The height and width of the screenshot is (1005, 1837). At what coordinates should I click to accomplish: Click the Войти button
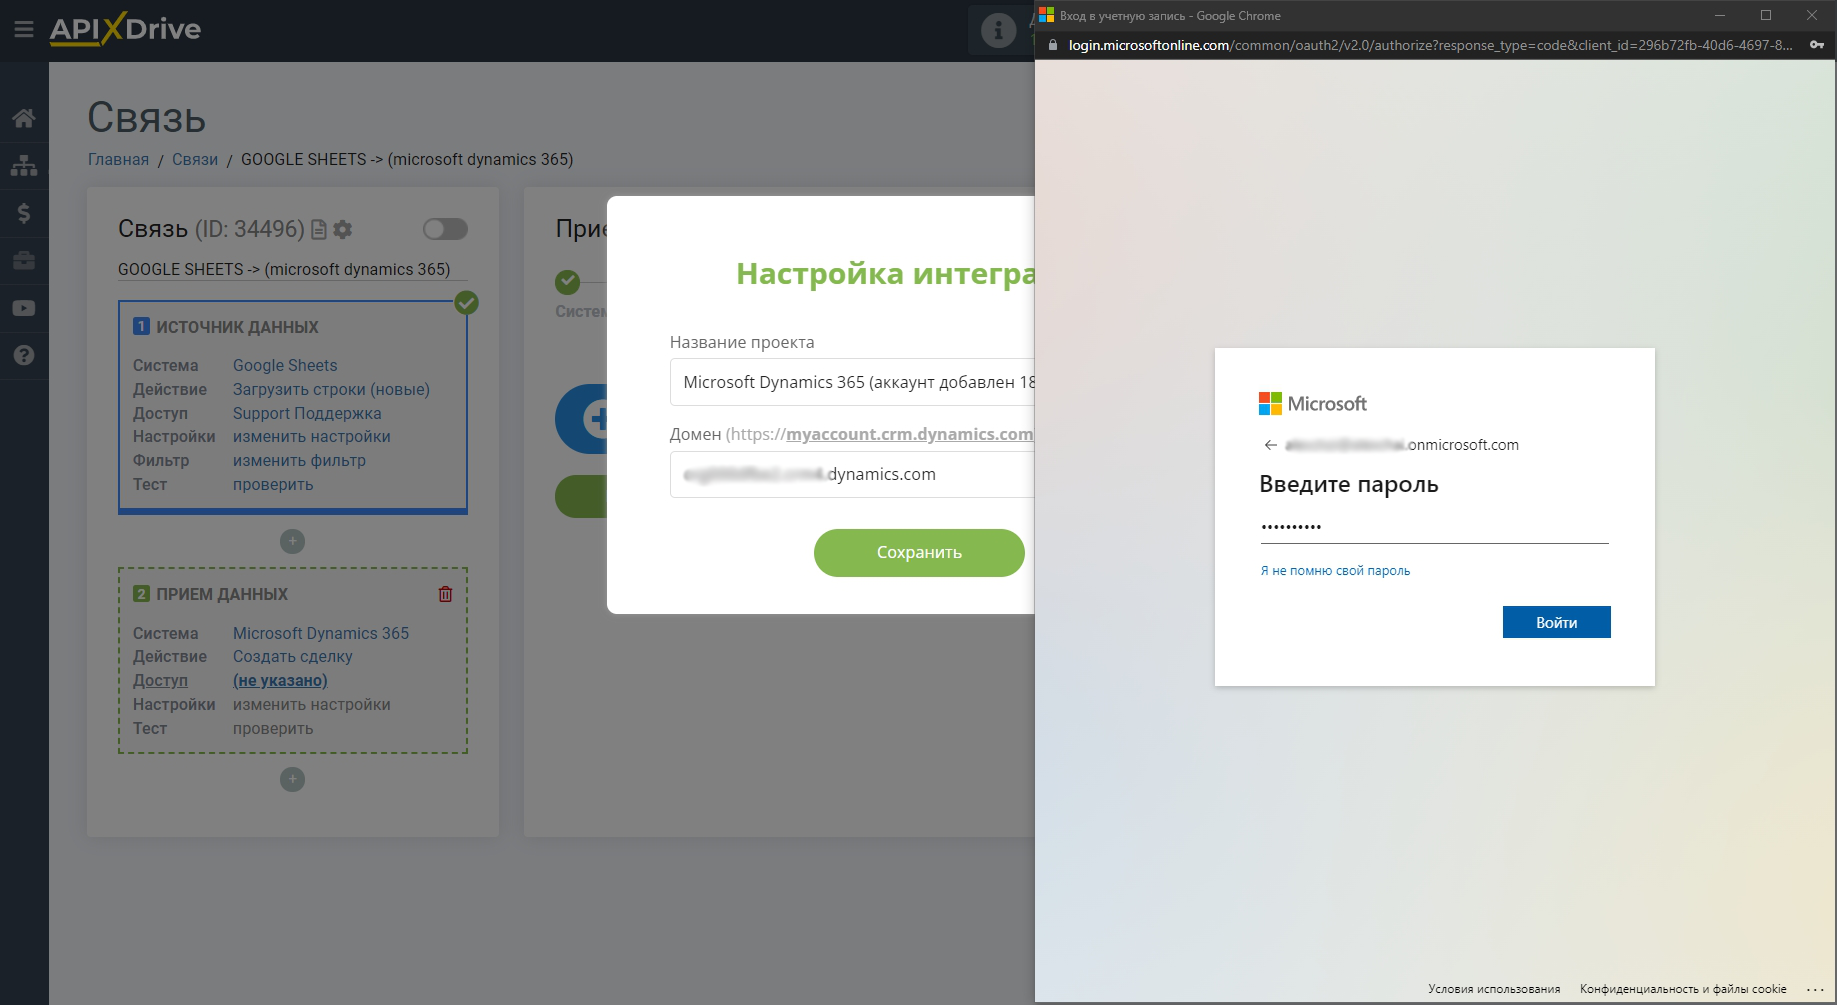(1556, 622)
